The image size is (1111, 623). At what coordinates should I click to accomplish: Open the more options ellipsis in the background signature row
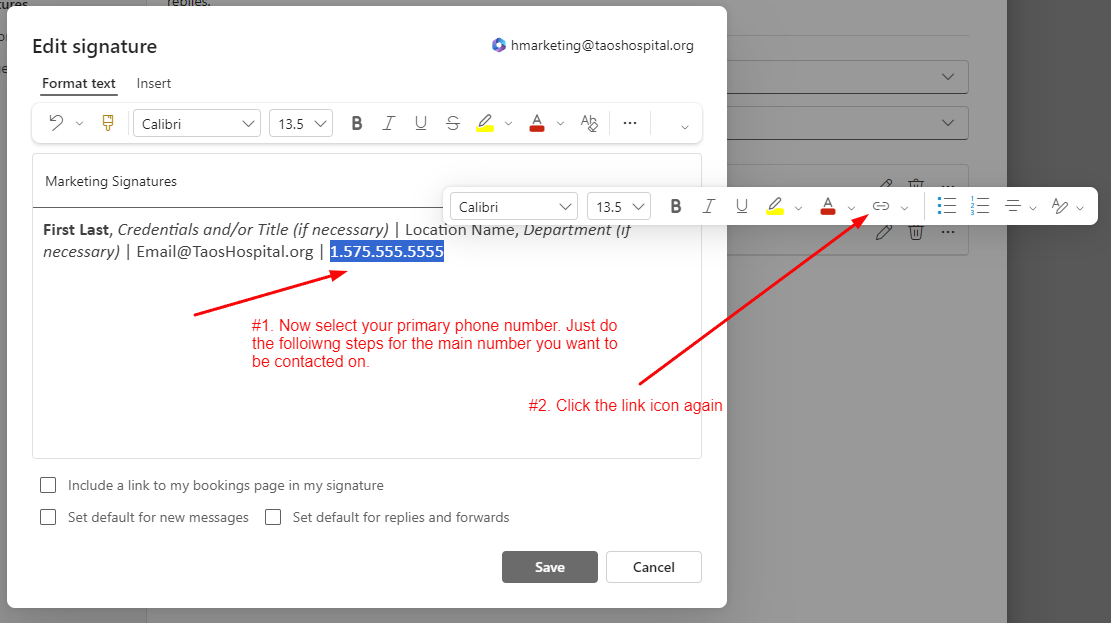(948, 232)
